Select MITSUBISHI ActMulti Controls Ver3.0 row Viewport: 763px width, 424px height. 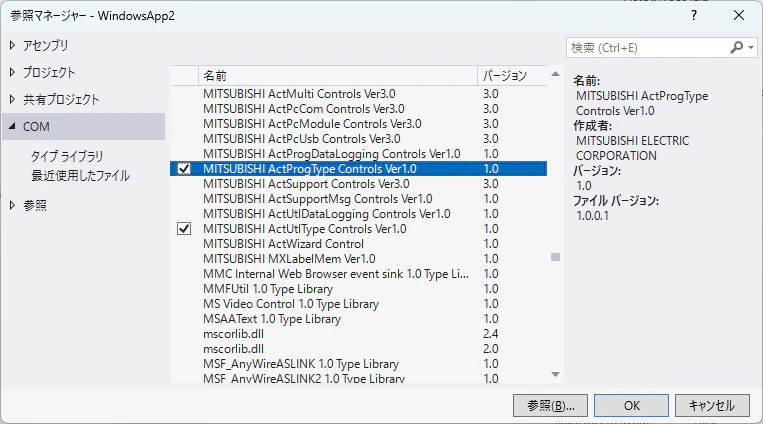coord(359,93)
